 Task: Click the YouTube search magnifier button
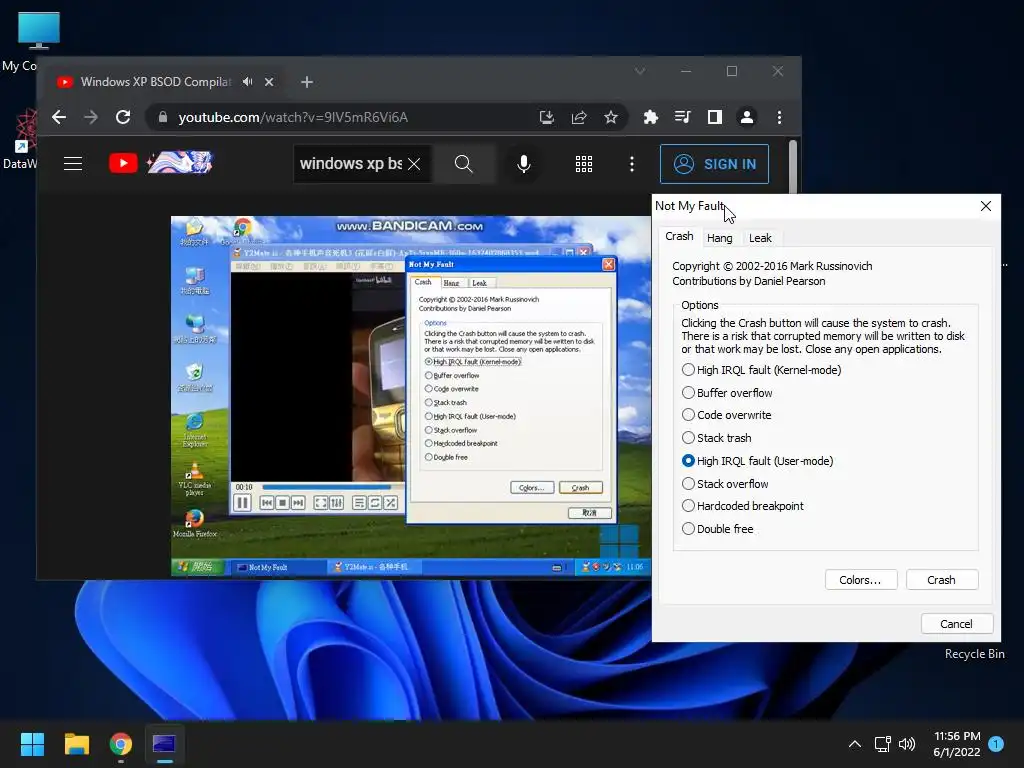(x=464, y=163)
